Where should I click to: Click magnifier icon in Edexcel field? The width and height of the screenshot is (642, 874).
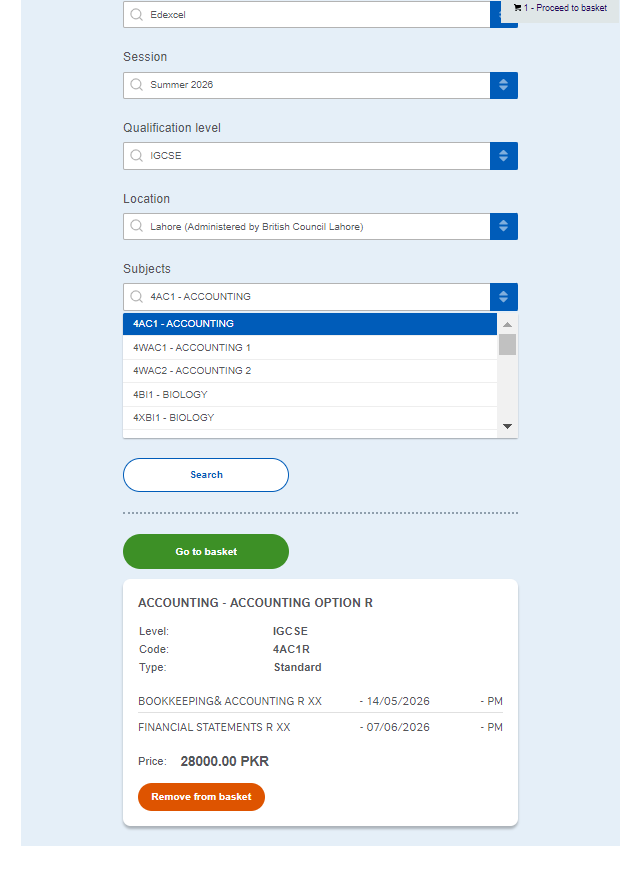137,15
